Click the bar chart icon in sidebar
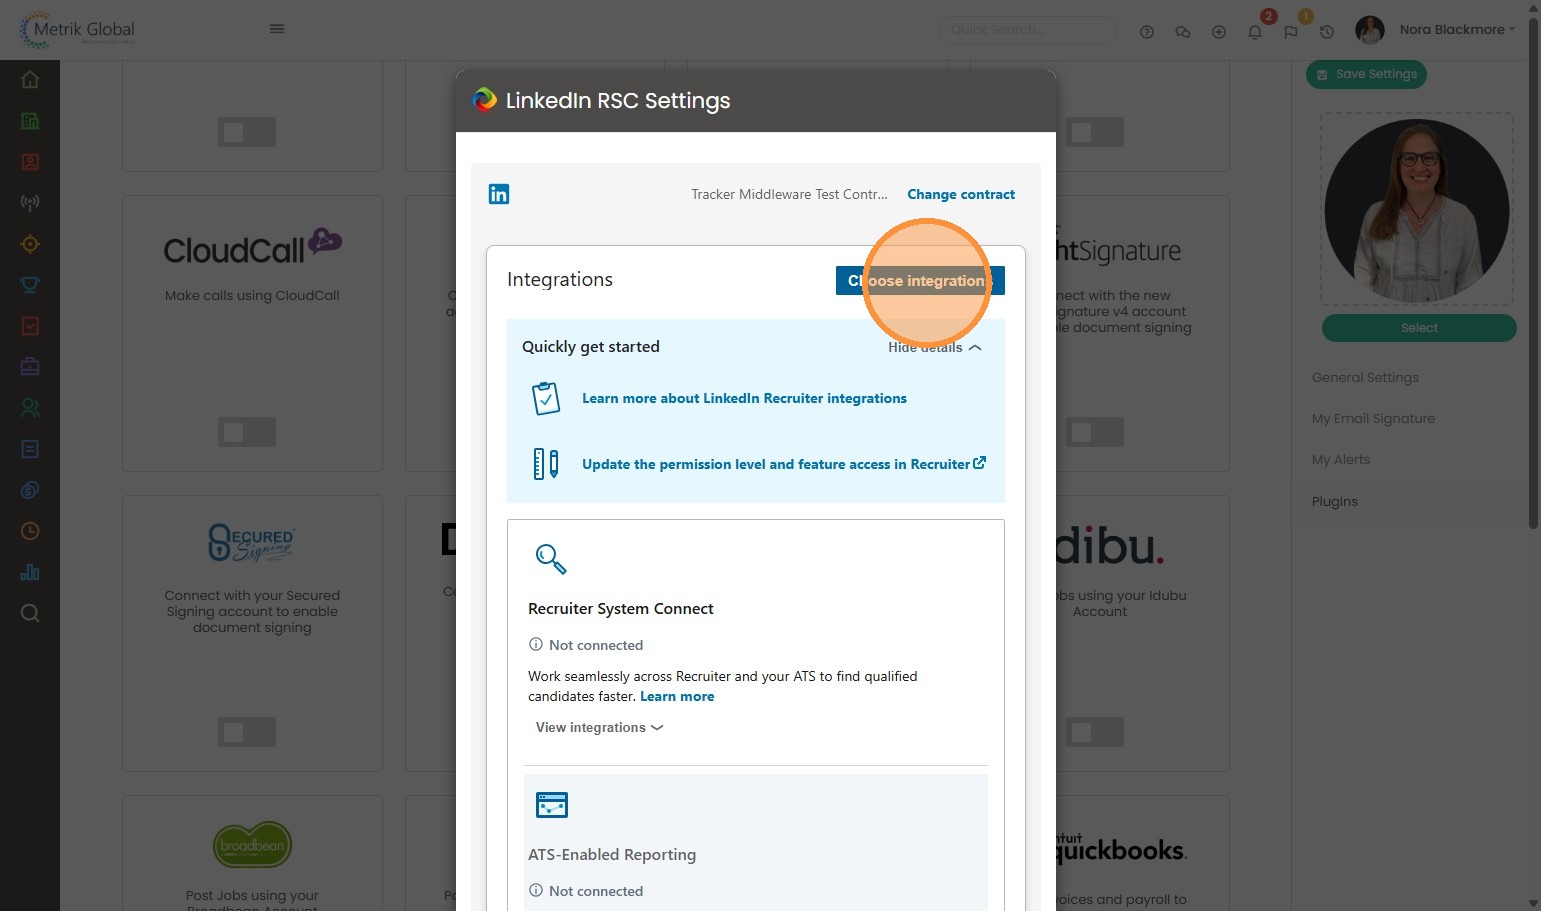Screen dimensions: 1541x911 tap(30, 572)
